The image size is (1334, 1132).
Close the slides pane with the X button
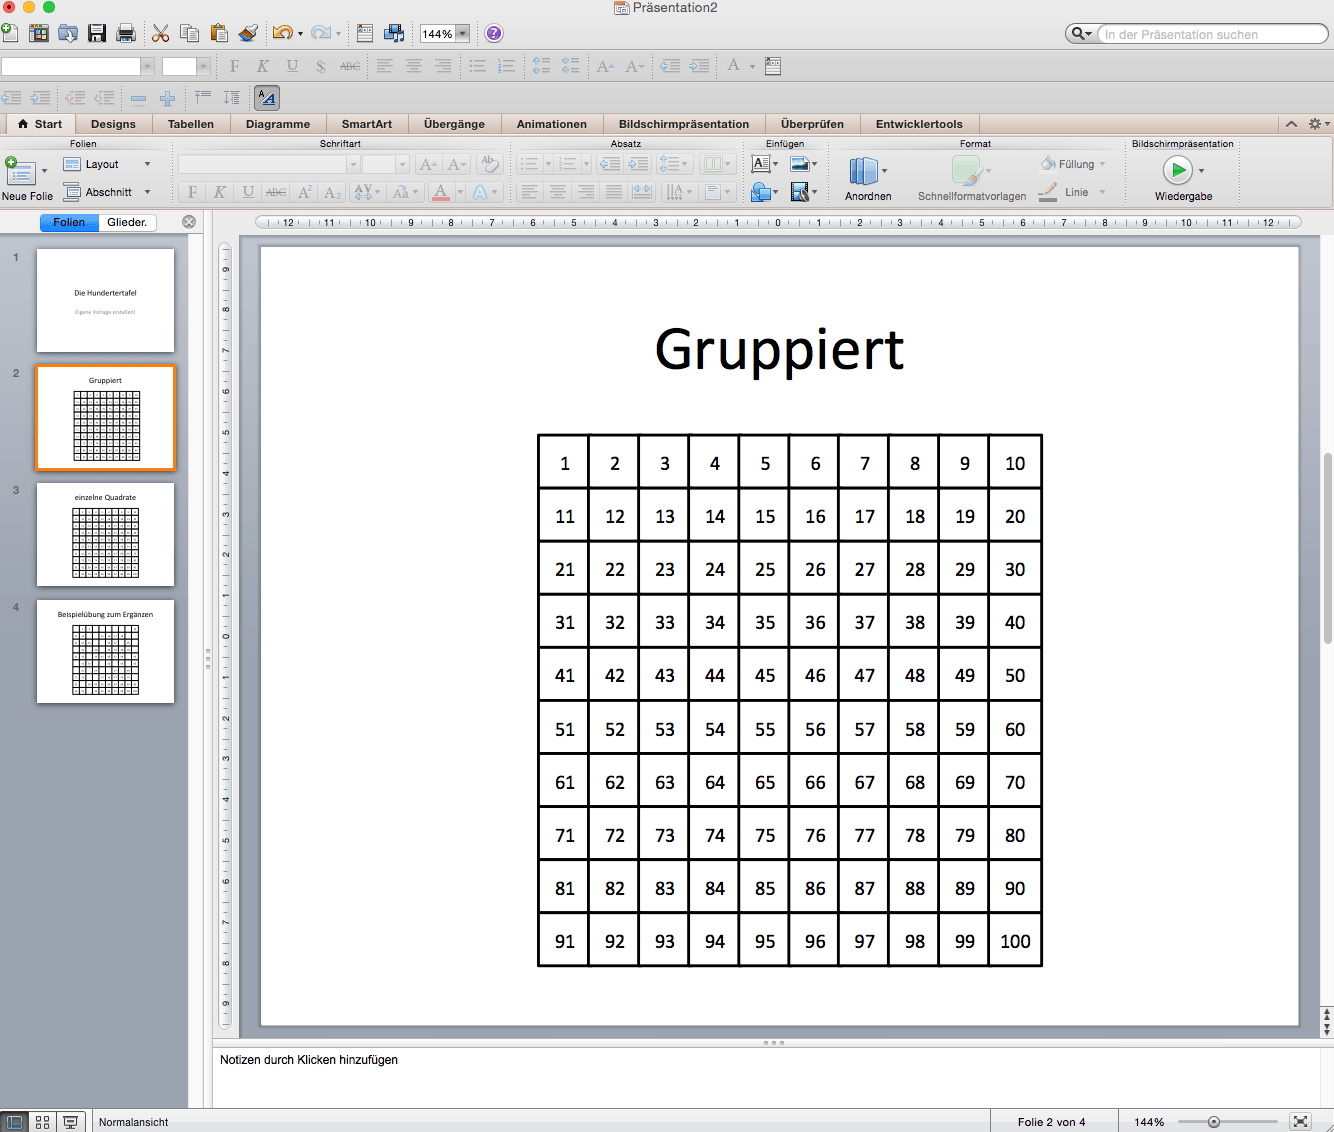189,222
